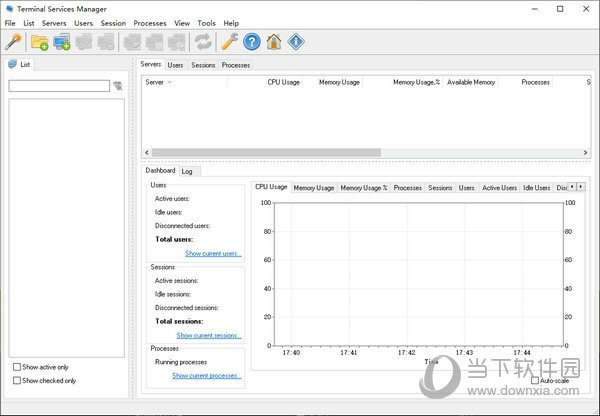Viewport: 600px width, 416px height.
Task: Click the server table right scroll arrow
Action: pos(585,152)
